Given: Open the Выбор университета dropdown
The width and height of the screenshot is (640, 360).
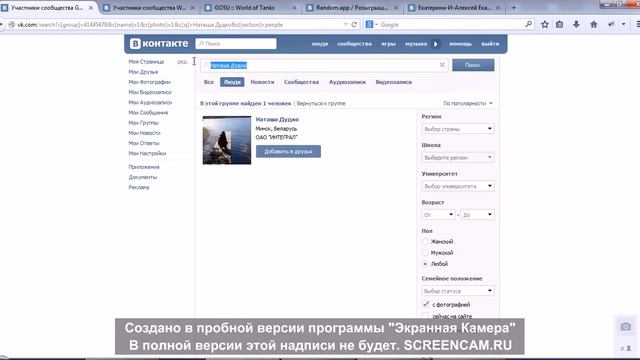Looking at the screenshot, I should [458, 186].
